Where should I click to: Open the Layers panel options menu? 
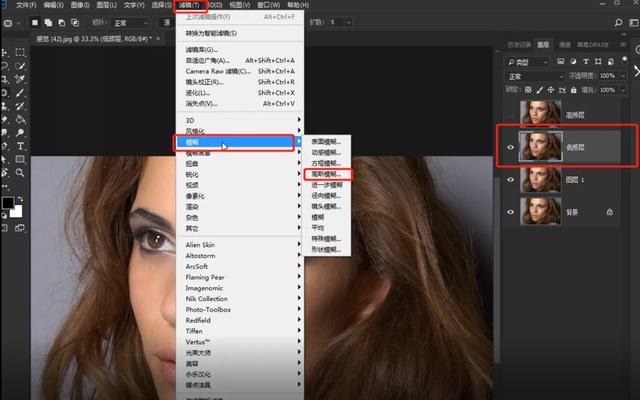[x=623, y=44]
